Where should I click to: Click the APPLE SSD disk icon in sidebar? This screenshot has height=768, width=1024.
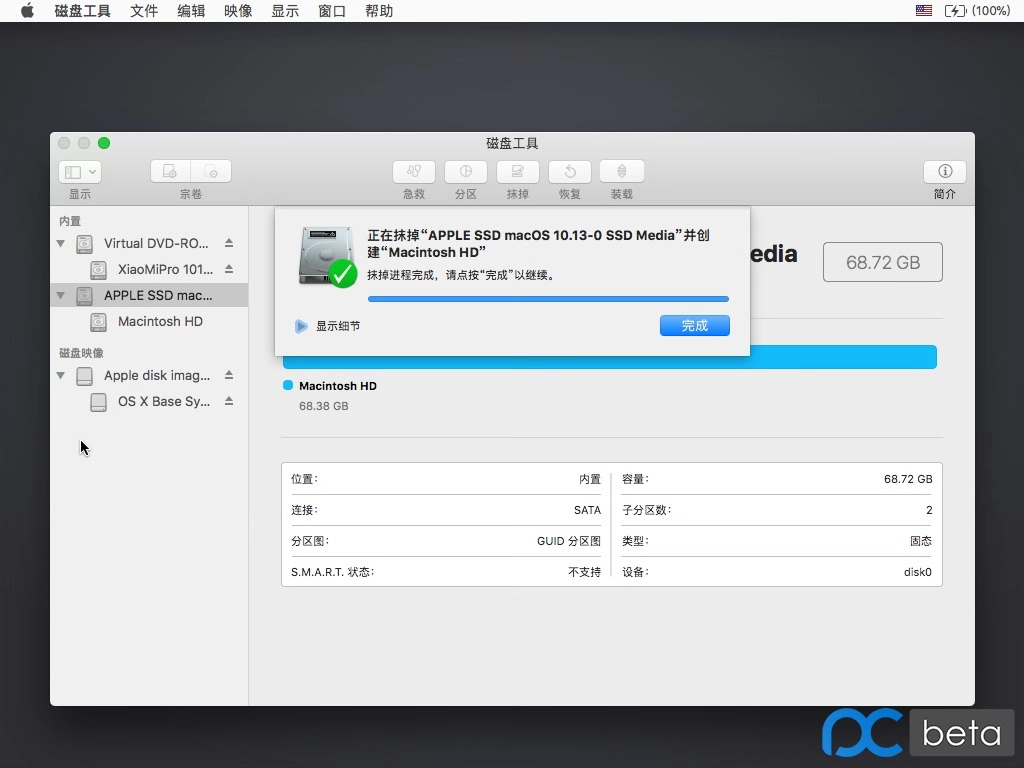[x=84, y=296]
